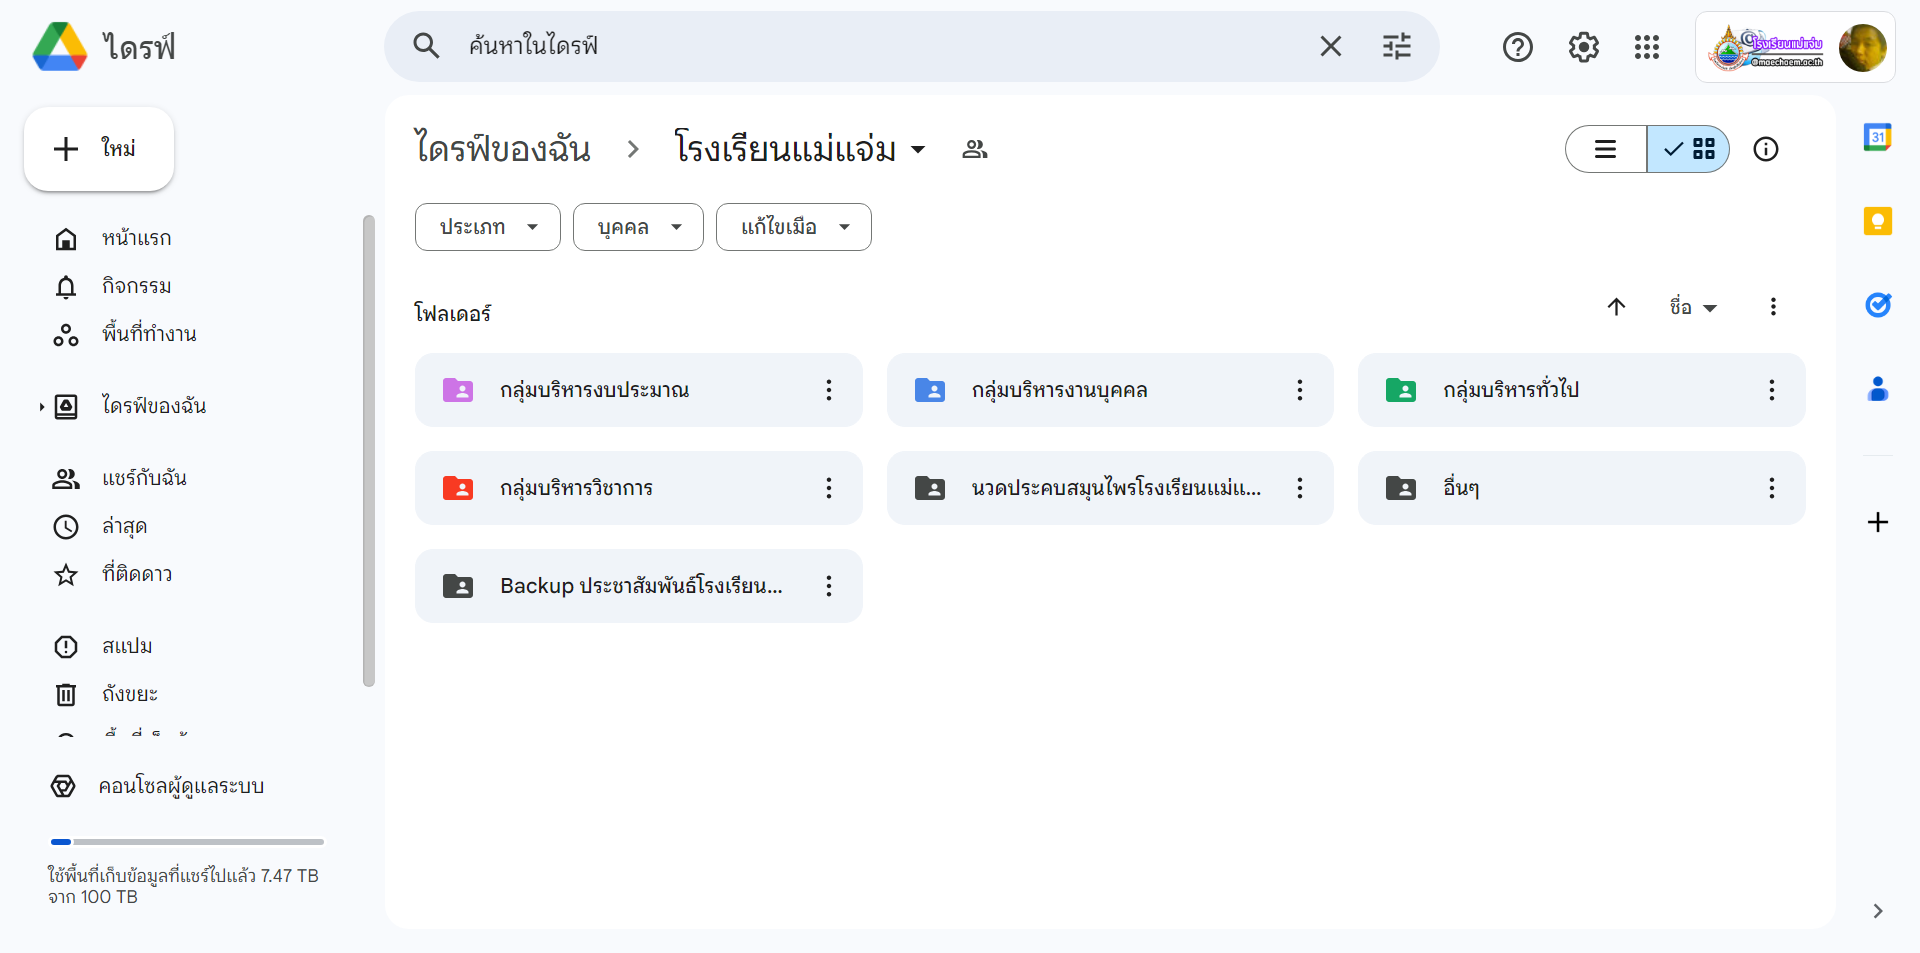1920x953 pixels.
Task: Open the Google apps grid launcher
Action: [1646, 47]
